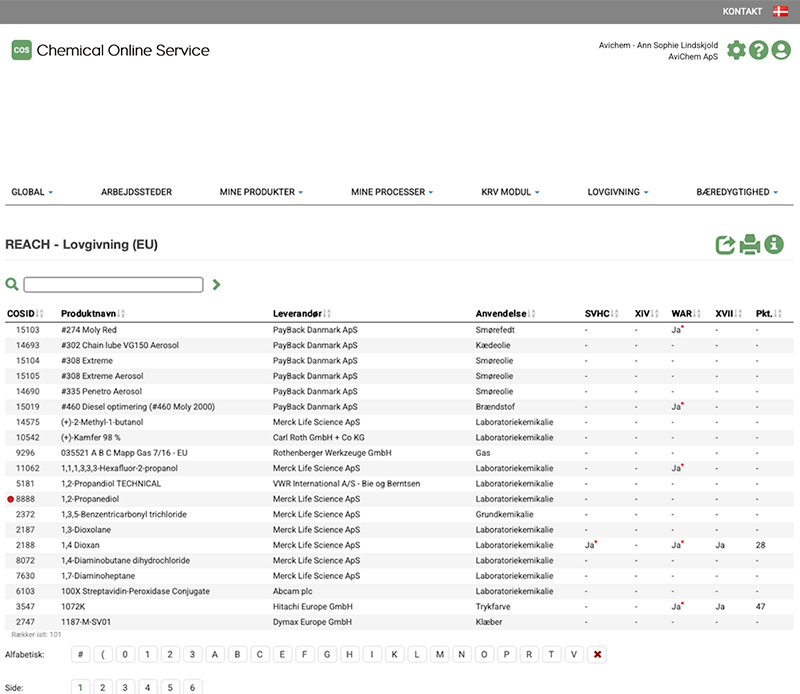
Task: Click the COS logo icon
Action: click(21, 50)
